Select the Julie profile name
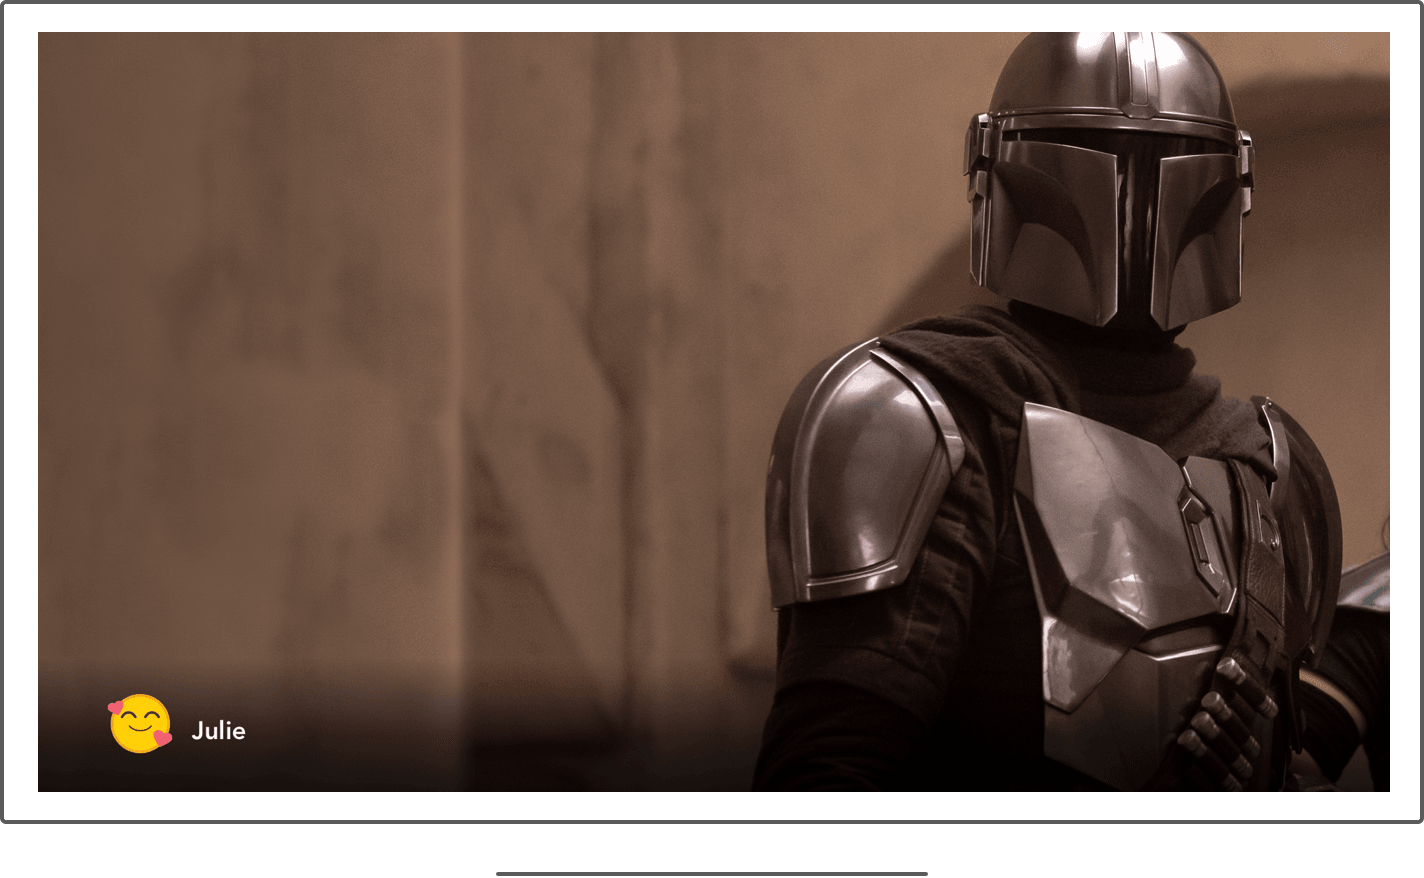The width and height of the screenshot is (1424, 878). pyautogui.click(x=218, y=731)
